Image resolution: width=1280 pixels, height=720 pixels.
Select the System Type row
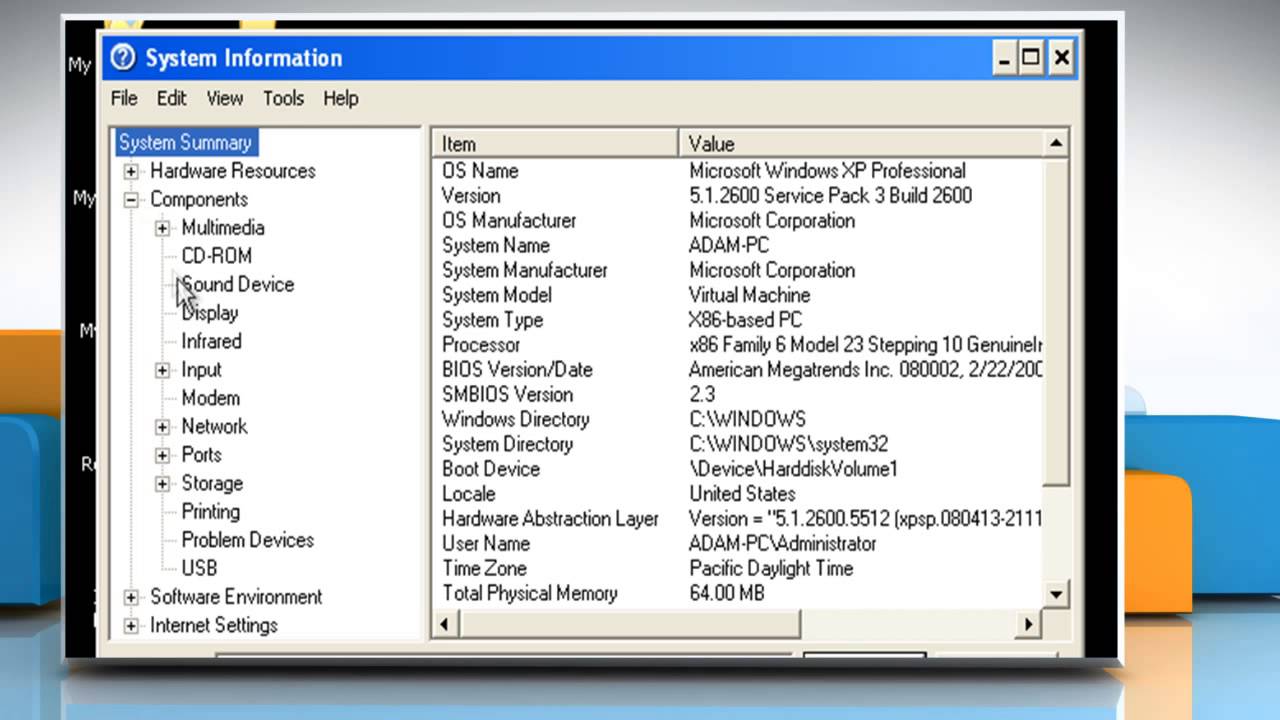[738, 320]
